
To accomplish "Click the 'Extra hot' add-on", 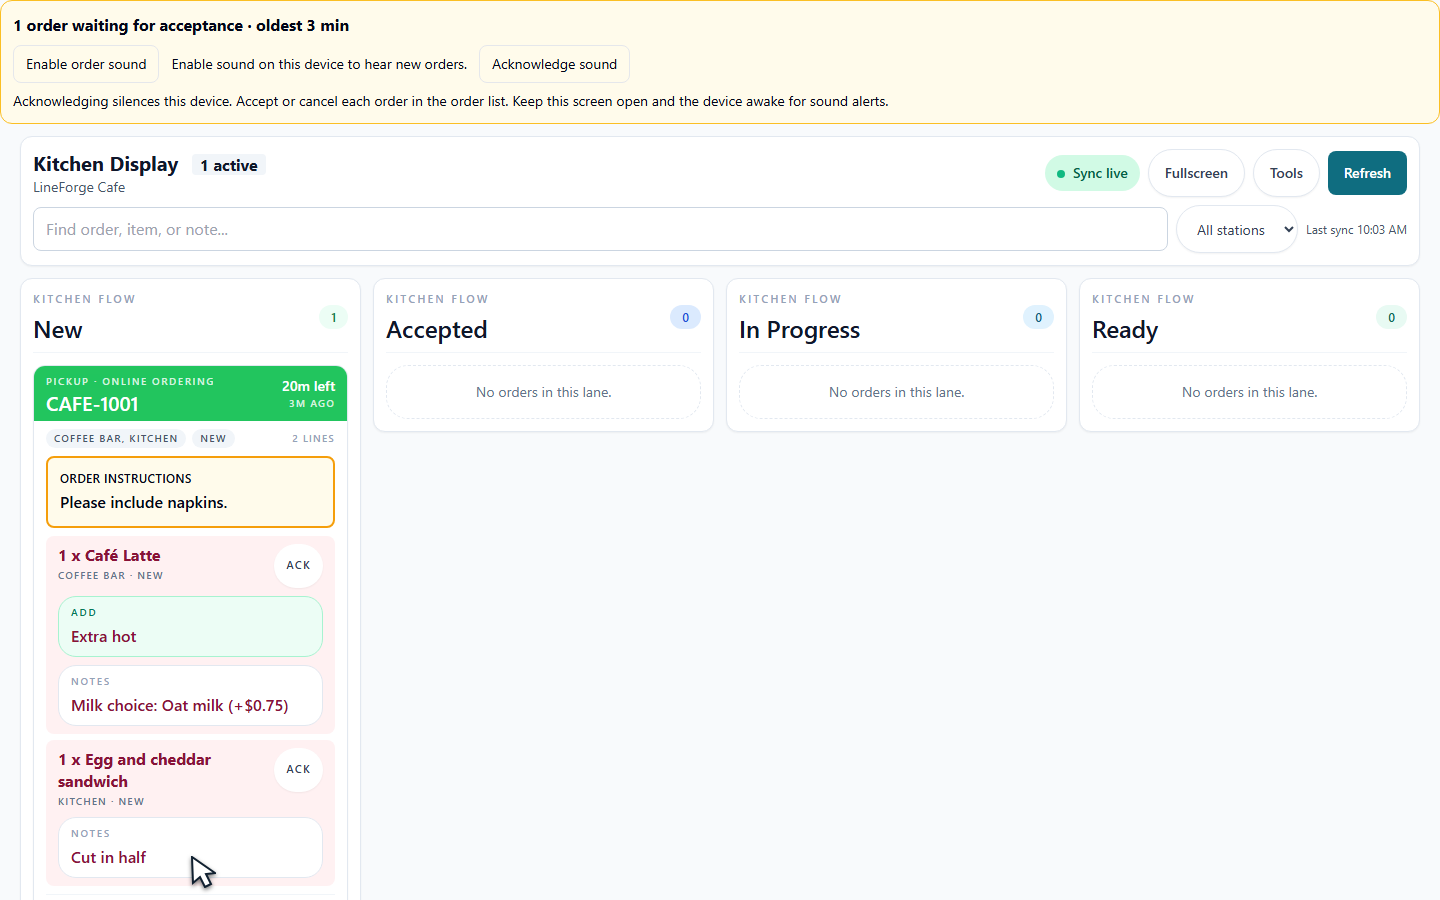I will click(190, 627).
